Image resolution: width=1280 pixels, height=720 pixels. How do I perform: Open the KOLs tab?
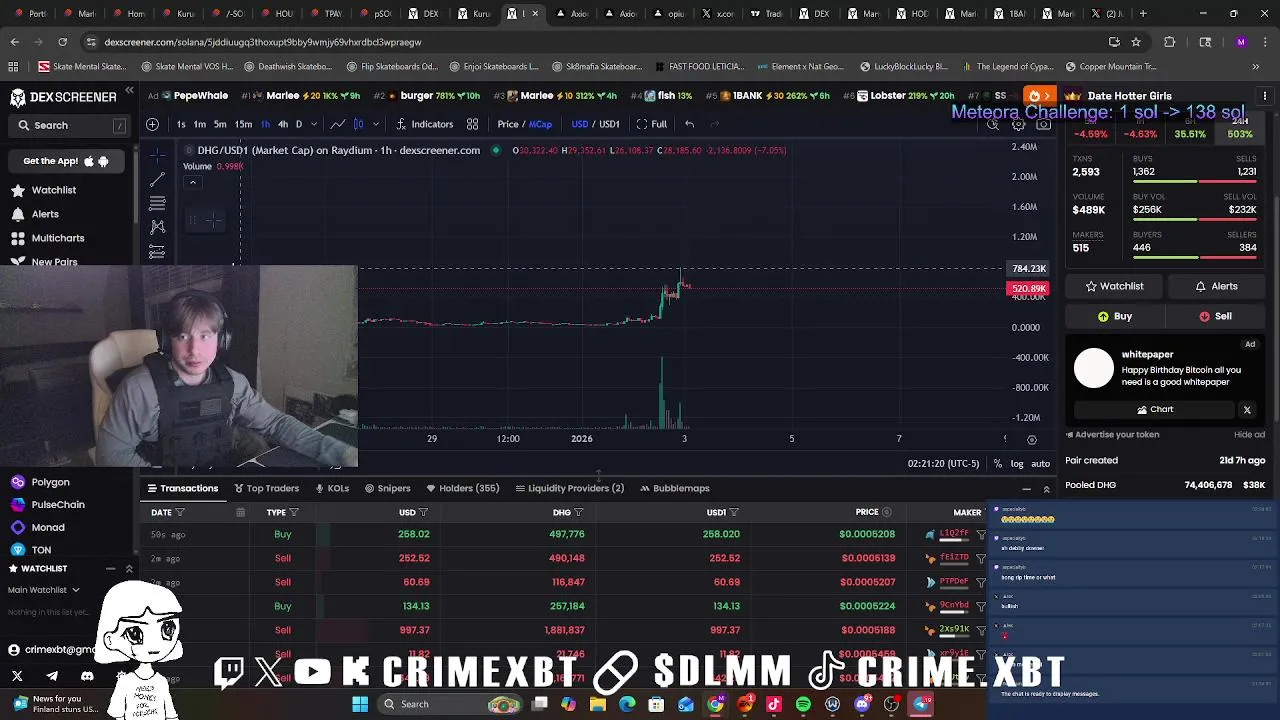tap(332, 488)
